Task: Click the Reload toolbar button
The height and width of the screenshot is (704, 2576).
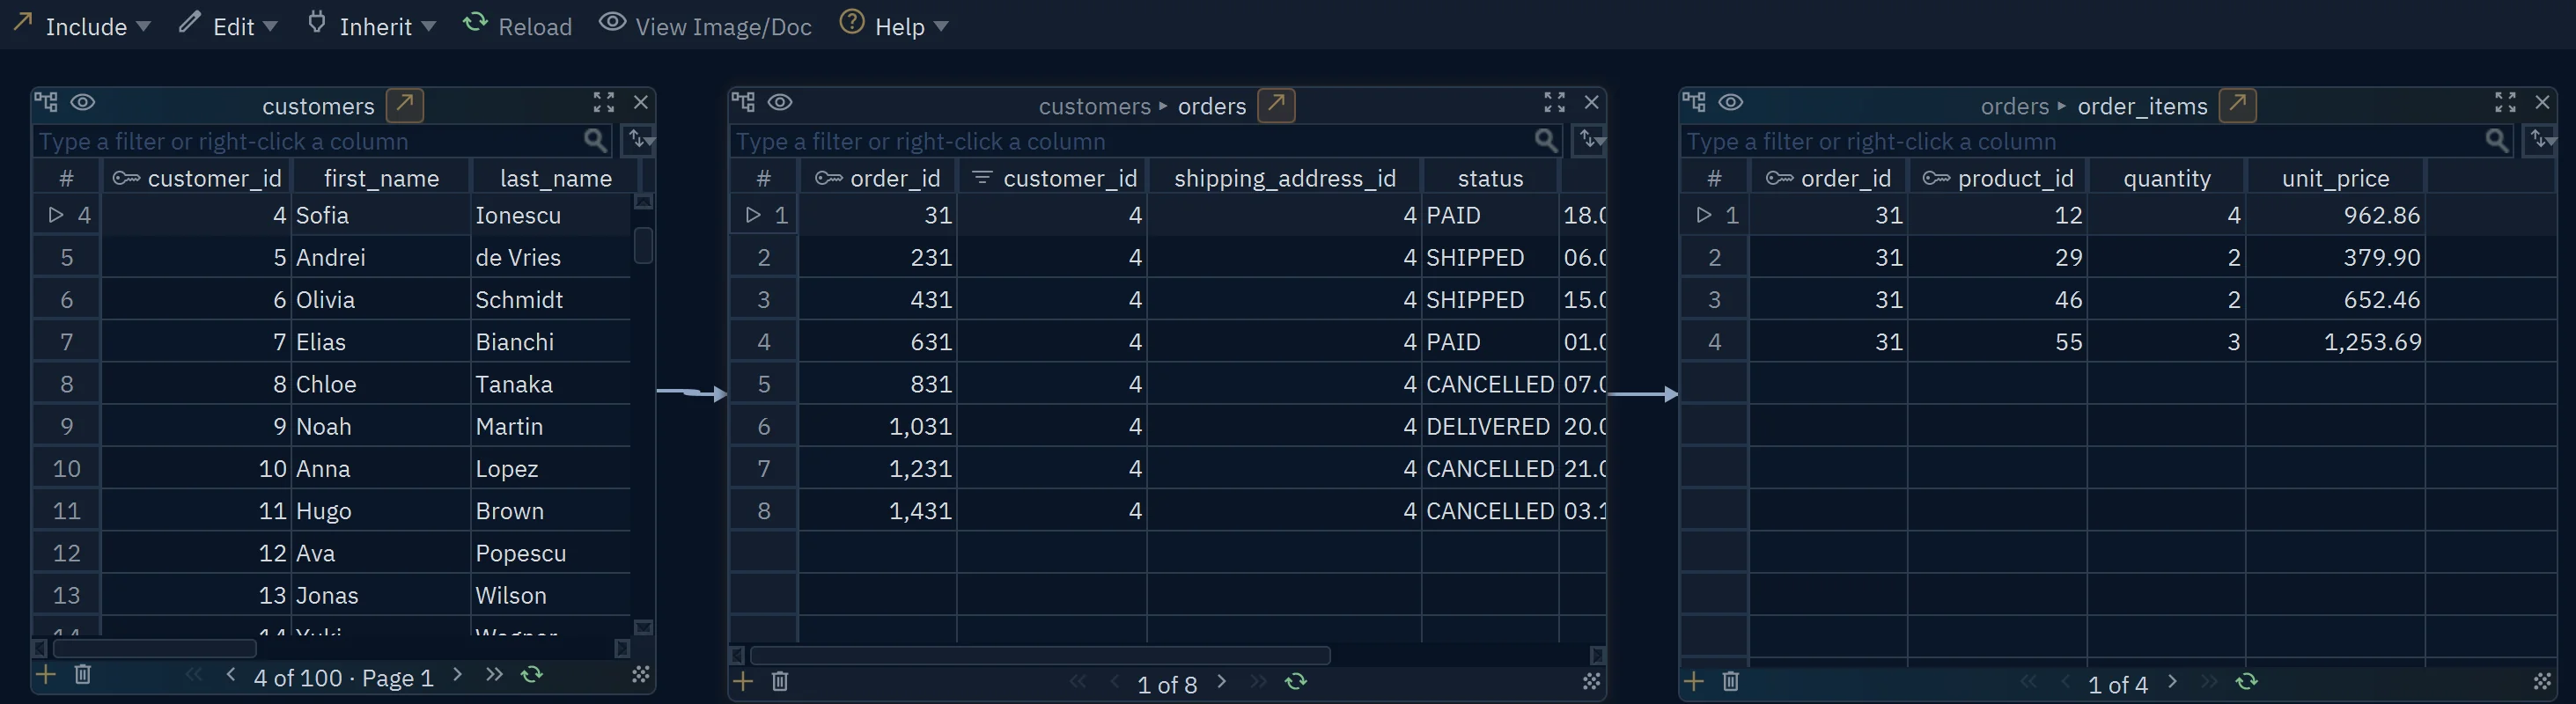Action: point(518,25)
